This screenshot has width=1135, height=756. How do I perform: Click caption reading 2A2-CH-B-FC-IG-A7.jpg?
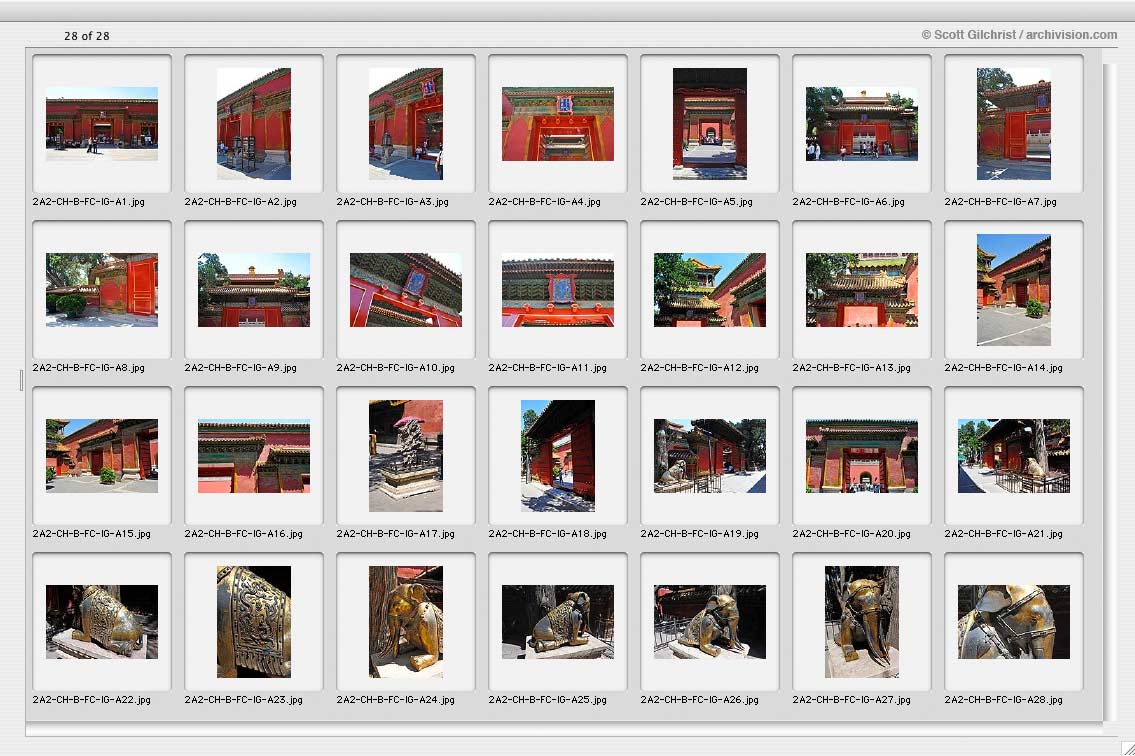pyautogui.click(x=1000, y=202)
